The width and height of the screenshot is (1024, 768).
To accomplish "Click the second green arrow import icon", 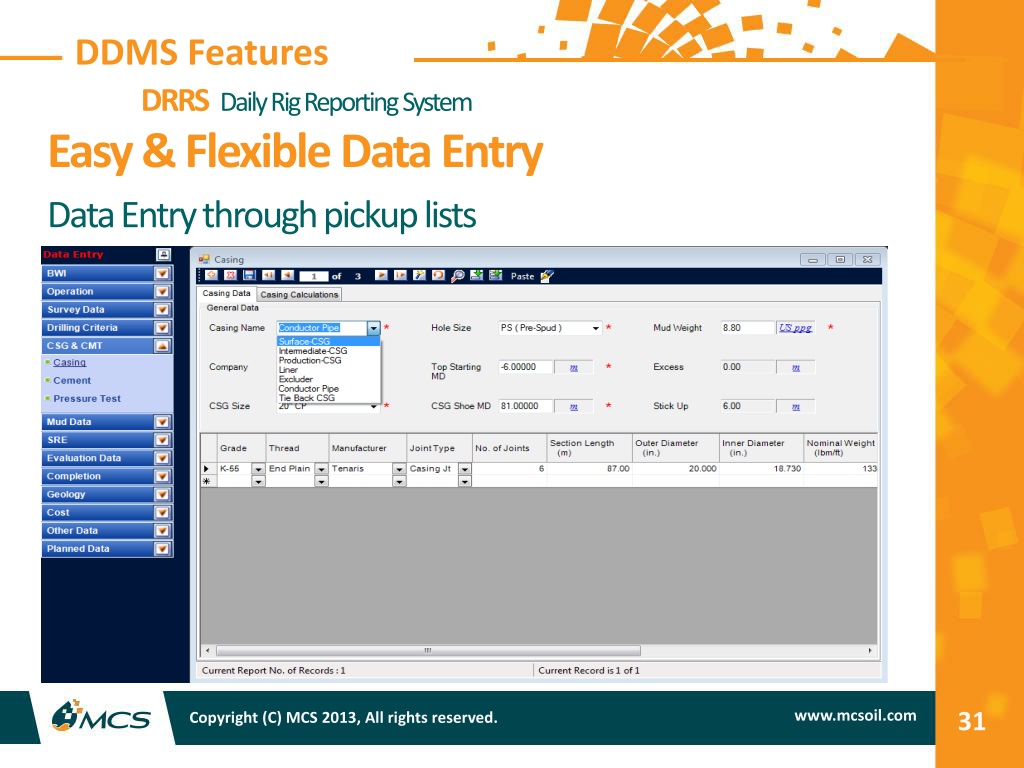I will (x=496, y=276).
